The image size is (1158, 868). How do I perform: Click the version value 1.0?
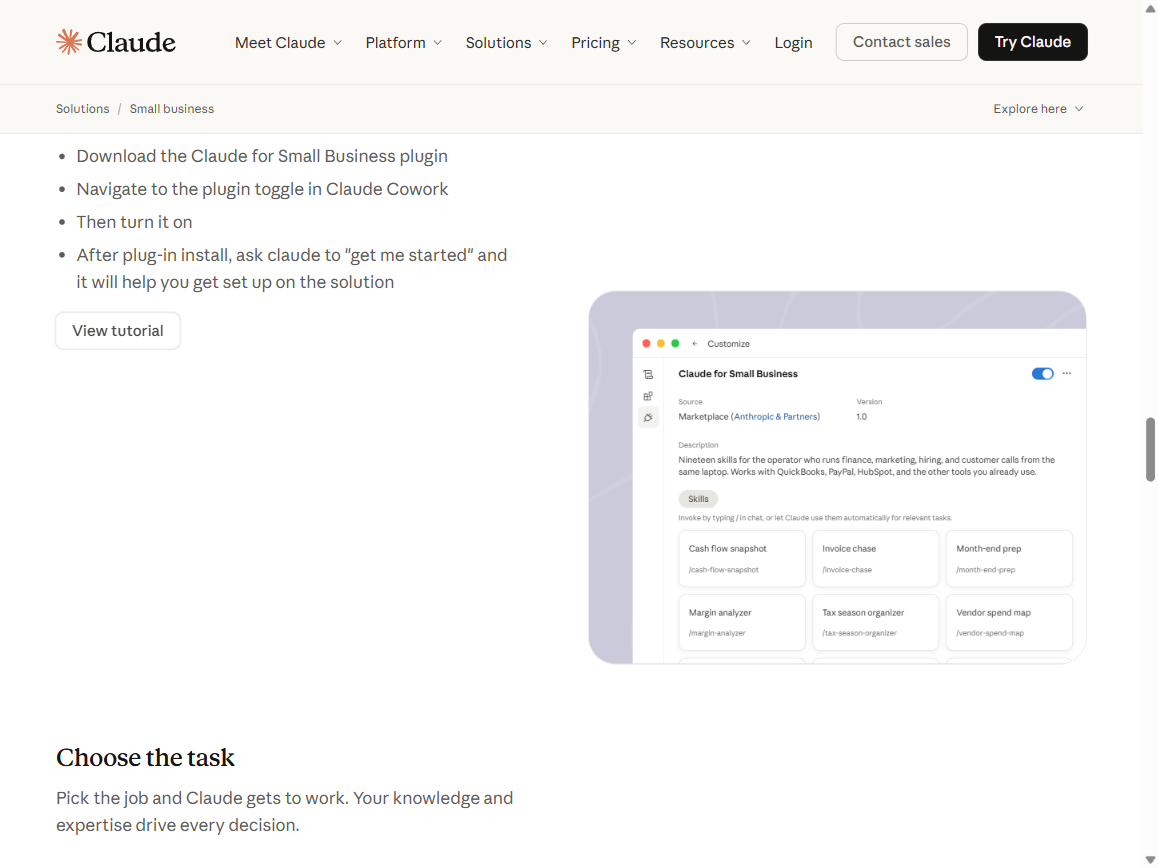(861, 417)
